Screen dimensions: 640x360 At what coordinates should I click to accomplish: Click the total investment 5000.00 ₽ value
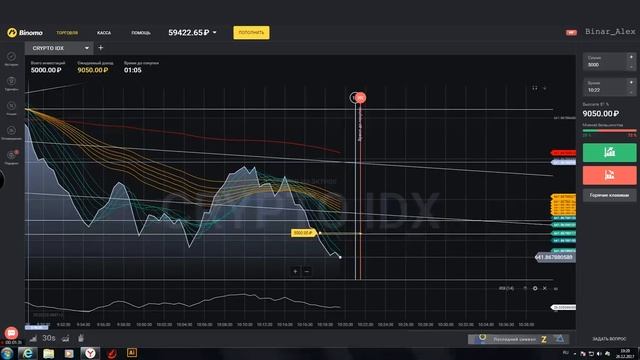coord(46,70)
